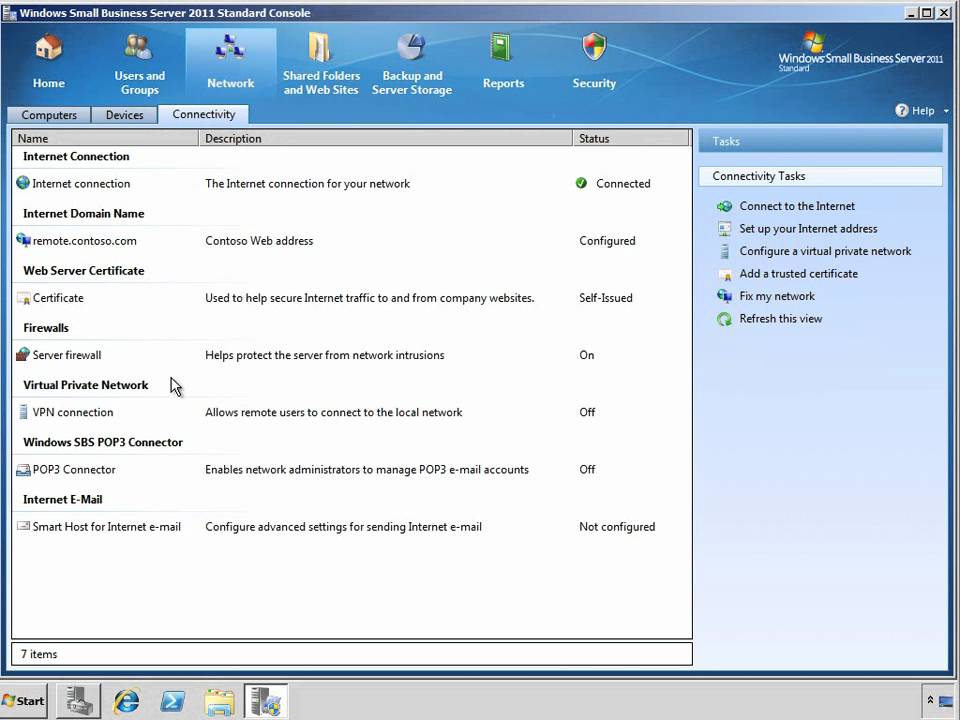Screen dimensions: 960x720
Task: Open Windows PowerShell from the taskbar
Action: click(173, 701)
